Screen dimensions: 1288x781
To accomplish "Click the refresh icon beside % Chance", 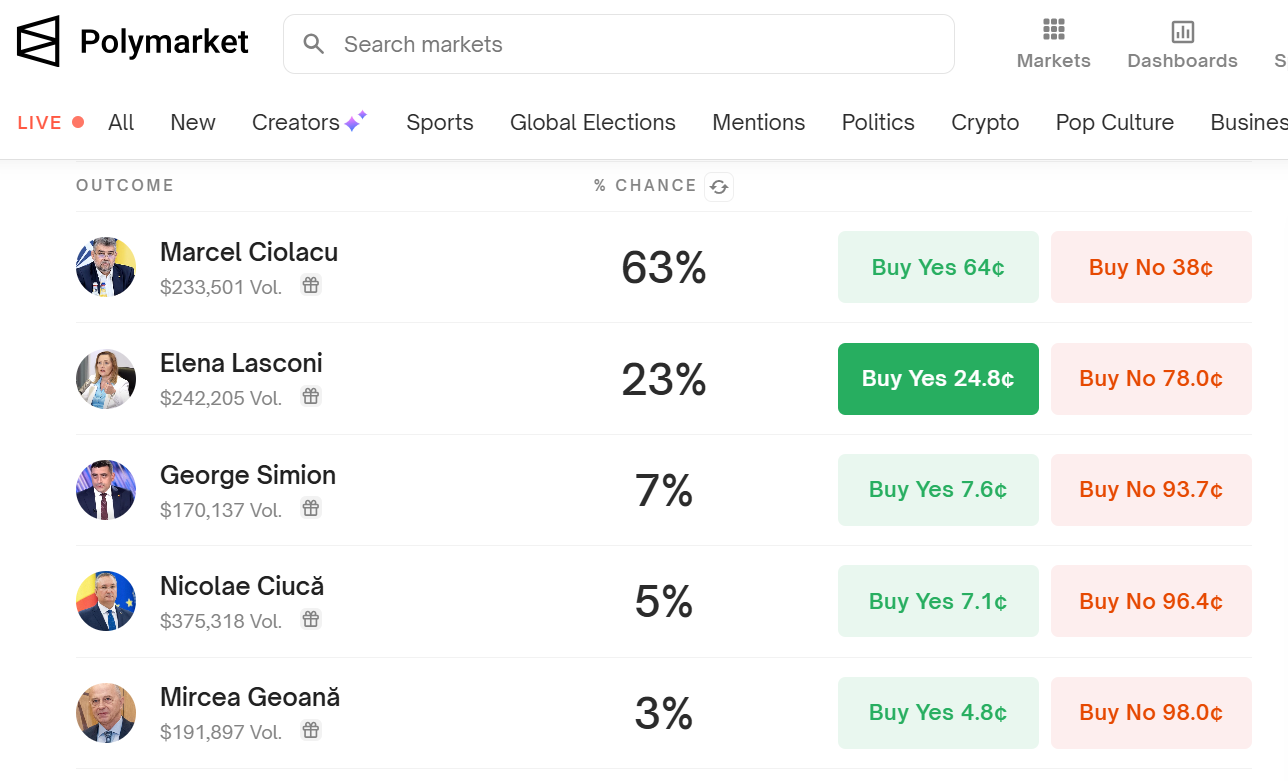I will coord(719,187).
